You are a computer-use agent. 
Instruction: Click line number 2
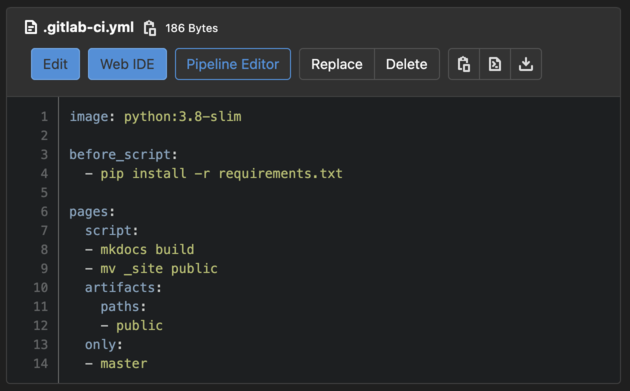point(44,136)
